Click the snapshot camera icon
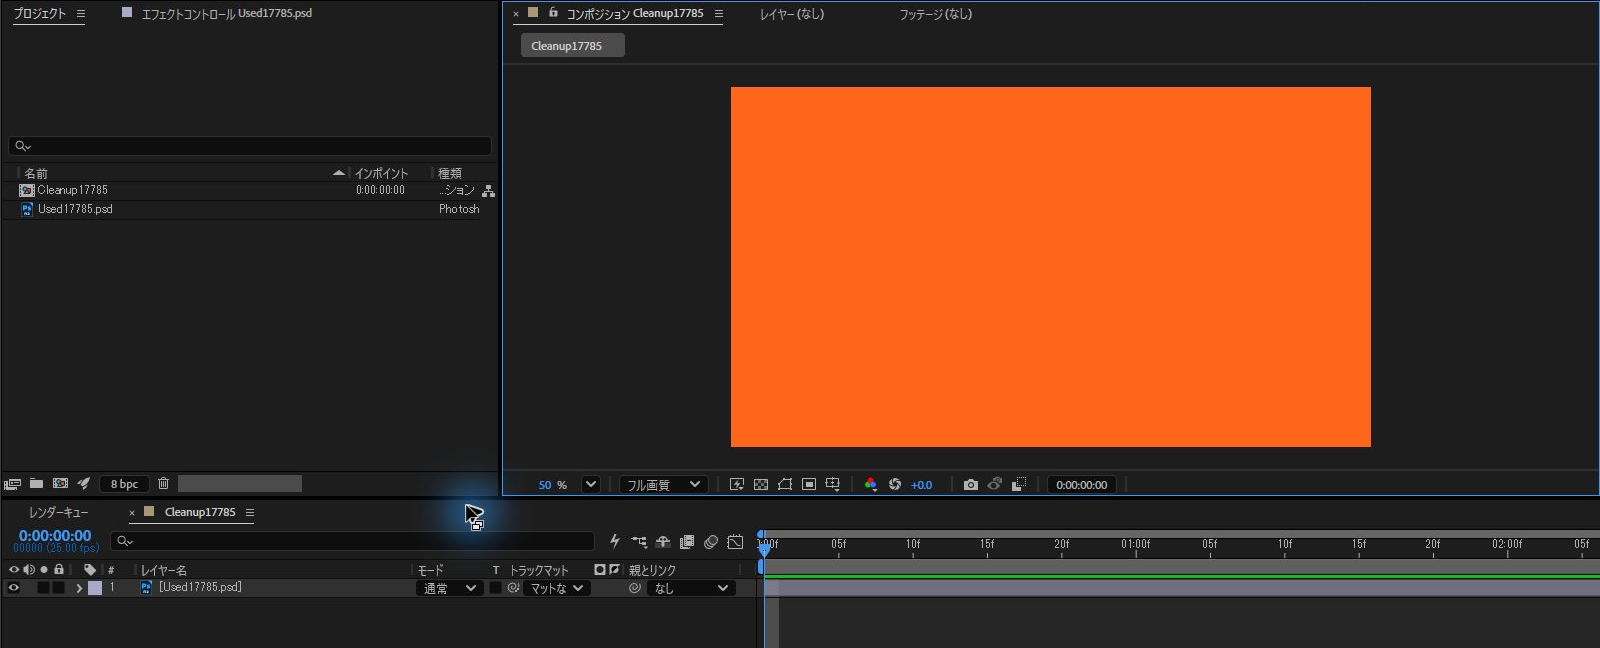The height and width of the screenshot is (648, 1600). coord(970,485)
